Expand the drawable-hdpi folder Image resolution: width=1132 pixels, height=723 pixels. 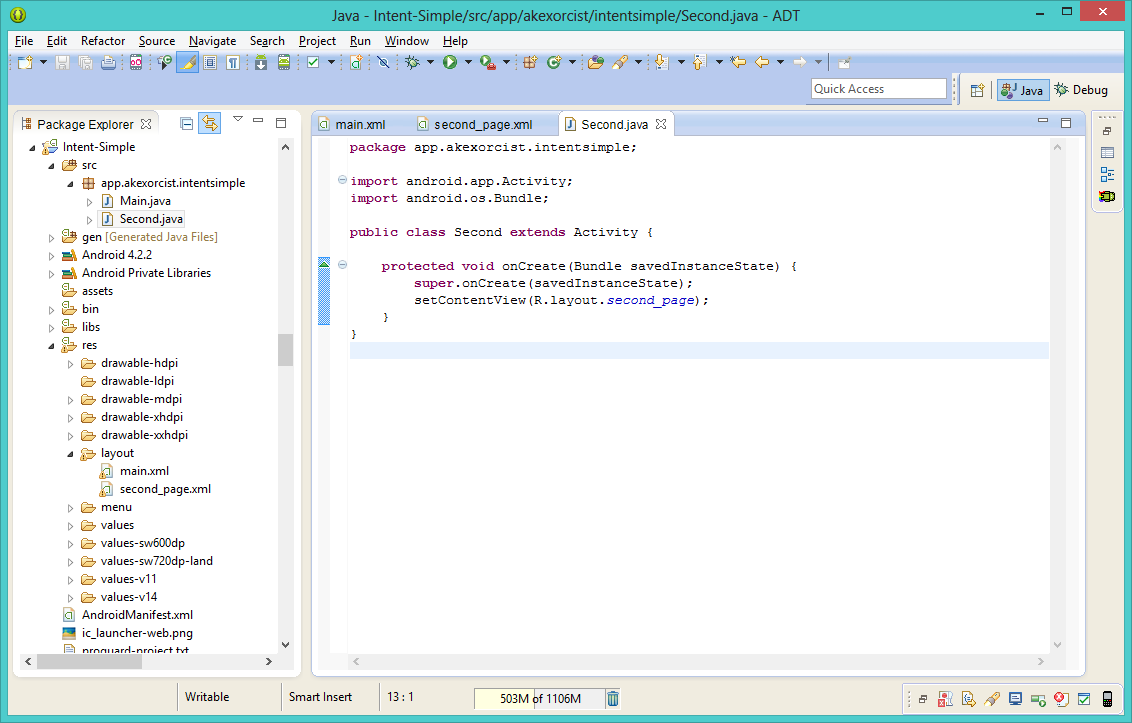[x=70, y=364]
